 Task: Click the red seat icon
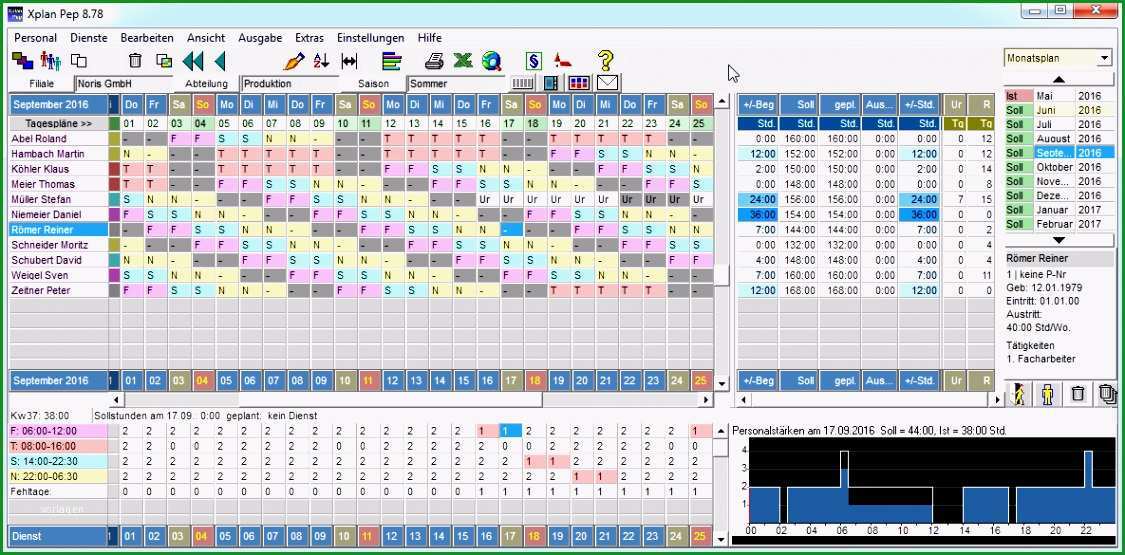(x=564, y=61)
